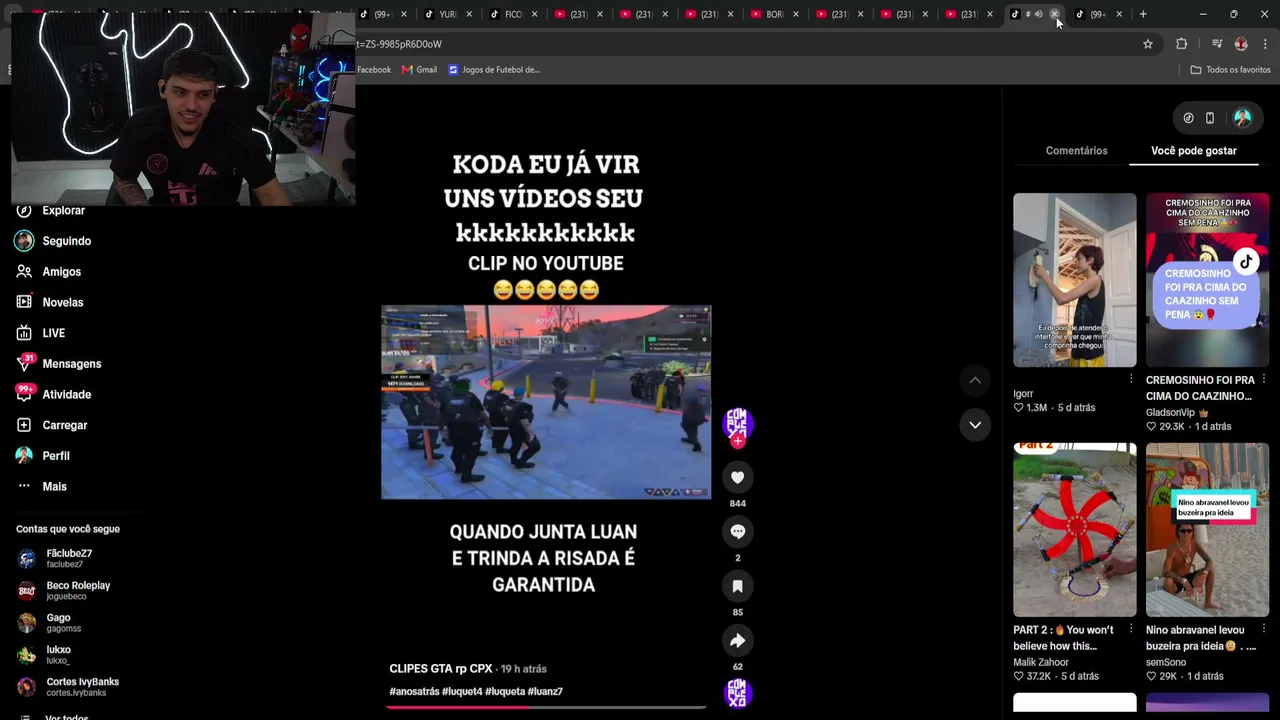The width and height of the screenshot is (1280, 720).
Task: Click the coins icon in top-right pill
Action: point(1188,118)
